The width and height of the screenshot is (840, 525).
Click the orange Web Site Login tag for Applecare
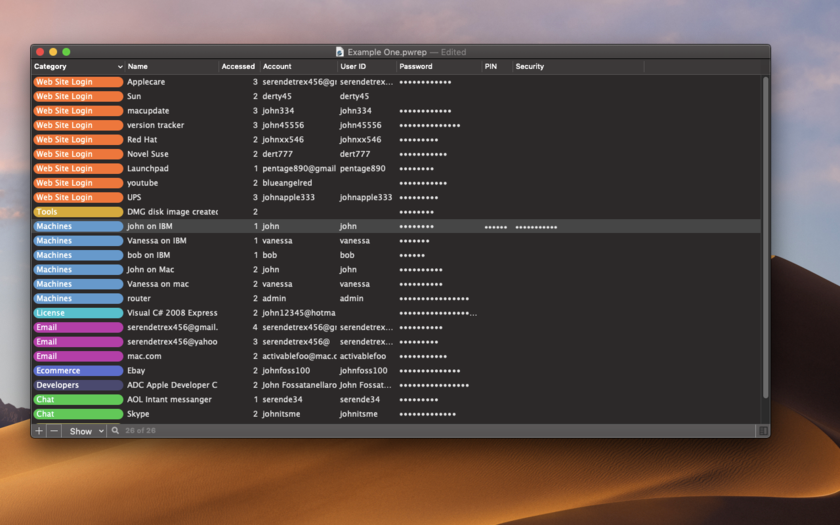(77, 82)
